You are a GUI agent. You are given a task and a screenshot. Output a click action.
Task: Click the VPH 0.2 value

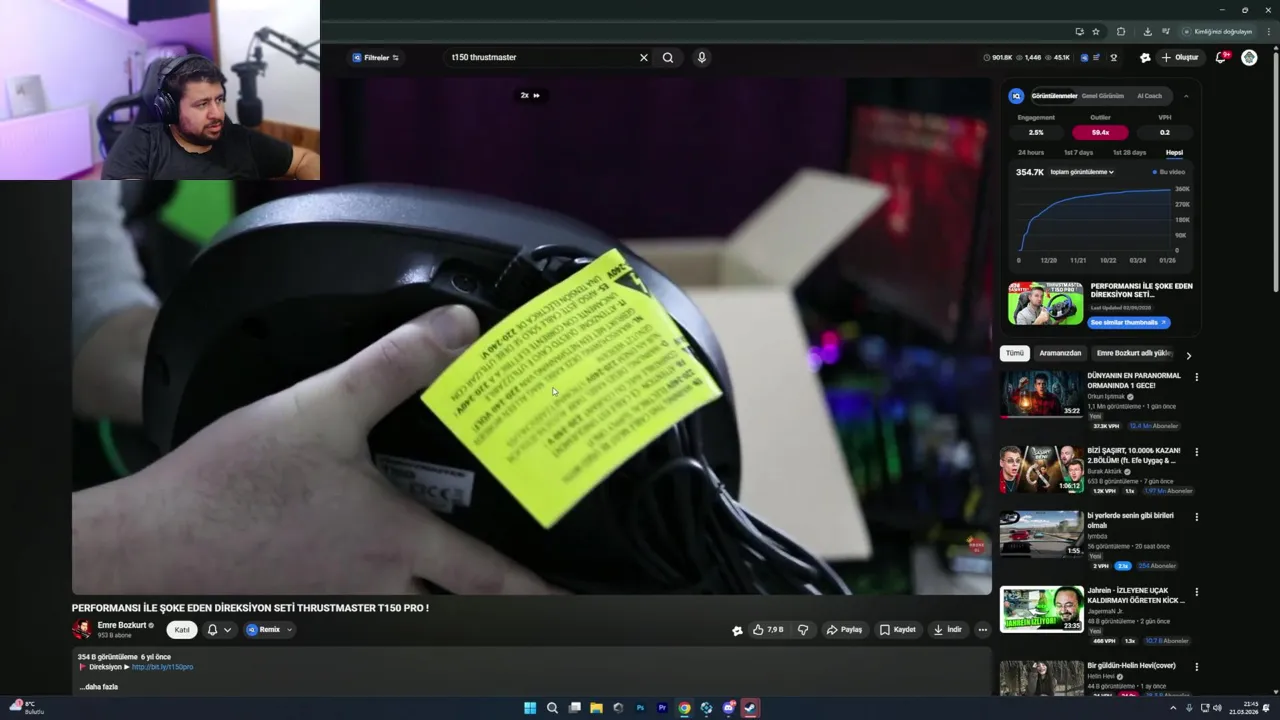pos(1165,132)
